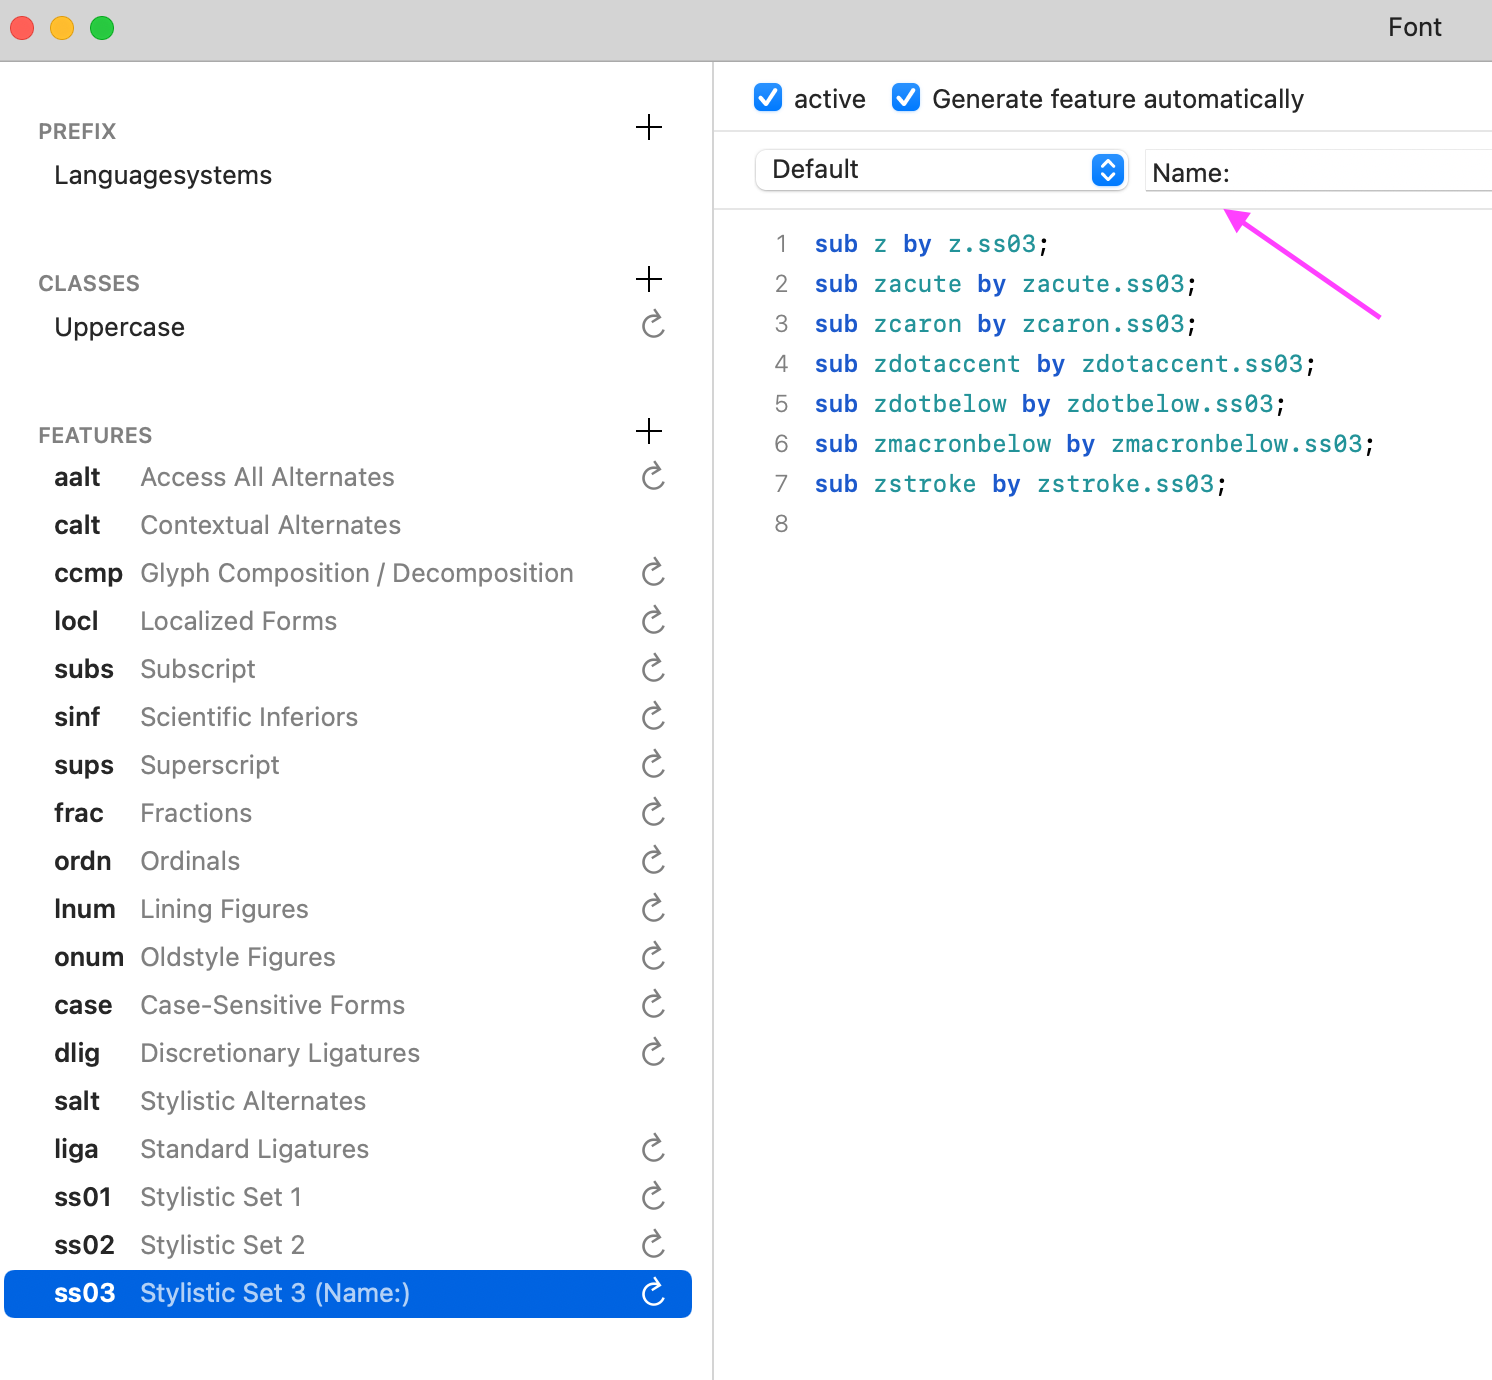
Task: Add a new class with the plus icon
Action: pyautogui.click(x=649, y=279)
